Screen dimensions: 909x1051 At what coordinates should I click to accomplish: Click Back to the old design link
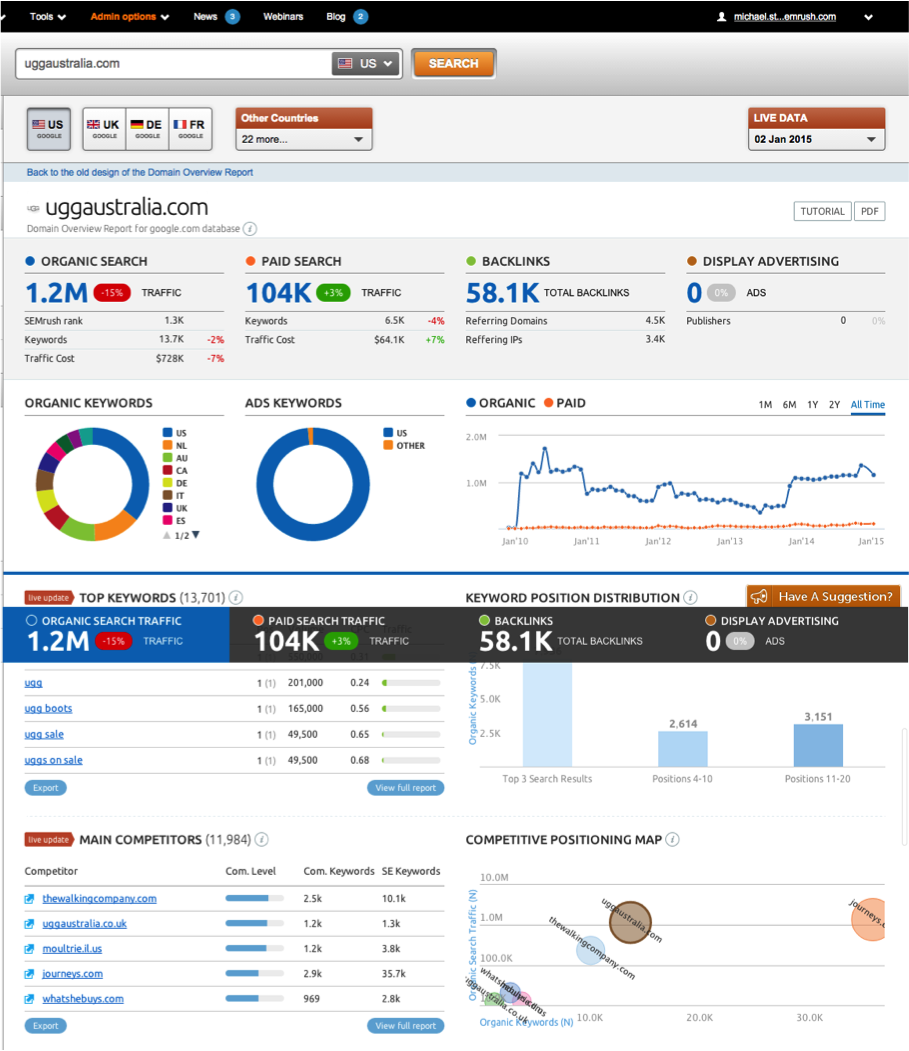(x=140, y=172)
